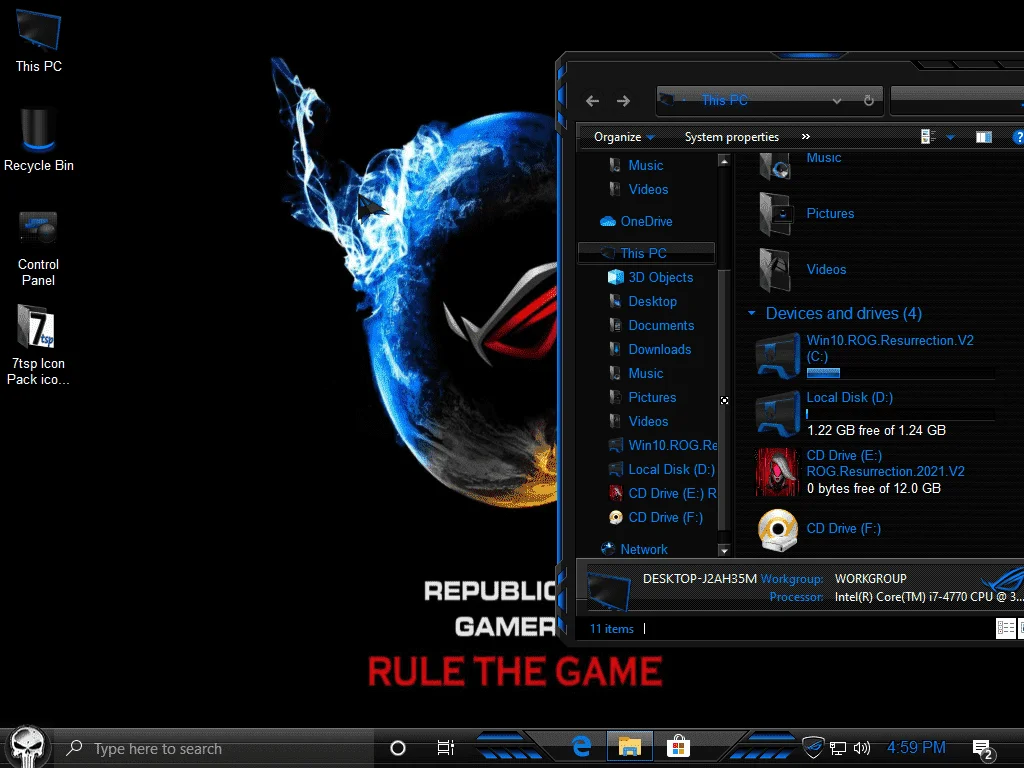The height and width of the screenshot is (768, 1024).
Task: Open address bar history dropdown
Action: 837,101
